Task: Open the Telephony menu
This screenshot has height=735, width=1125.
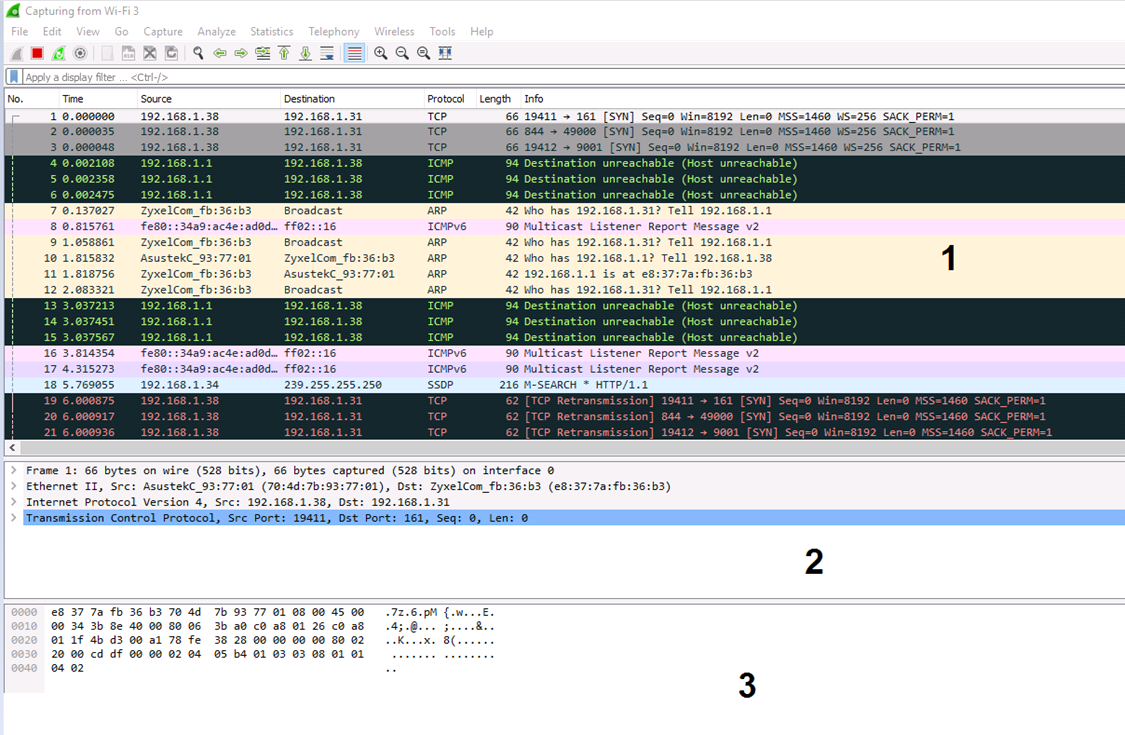Action: [x=334, y=32]
